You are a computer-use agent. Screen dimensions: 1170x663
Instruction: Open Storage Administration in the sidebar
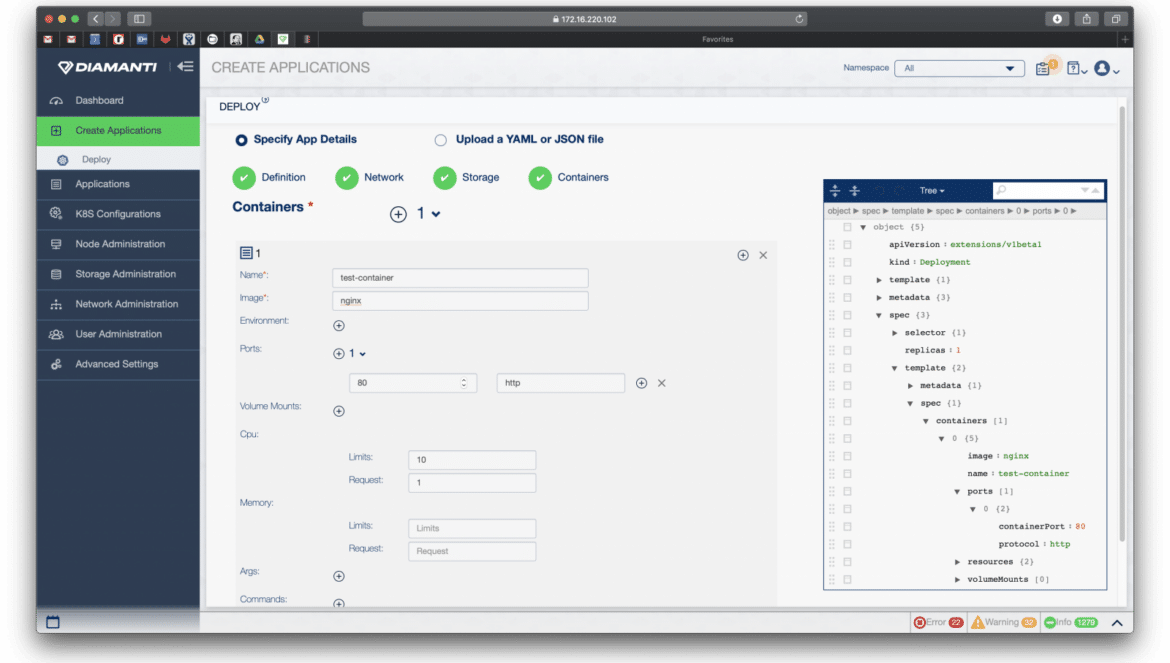pyautogui.click(x=118, y=274)
